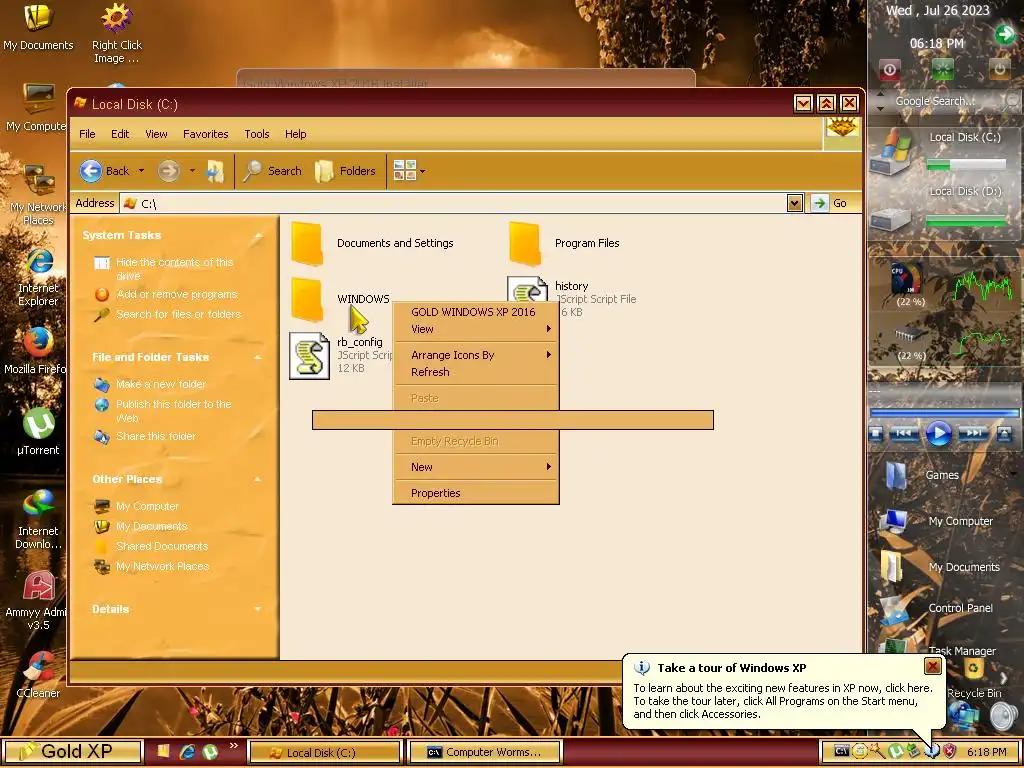The image size is (1024, 768).
Task: Click green restart icon in sidebar
Action: [x=942, y=69]
